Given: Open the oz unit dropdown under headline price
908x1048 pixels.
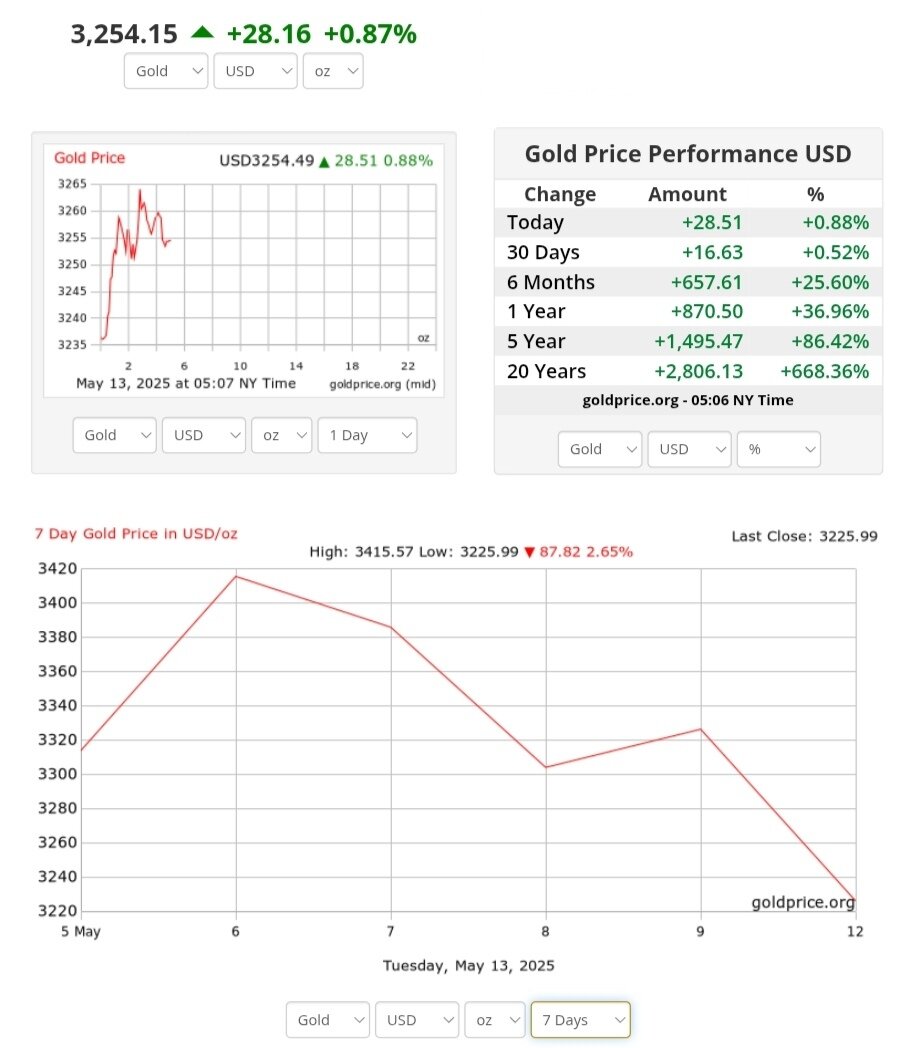Looking at the screenshot, I should [332, 71].
